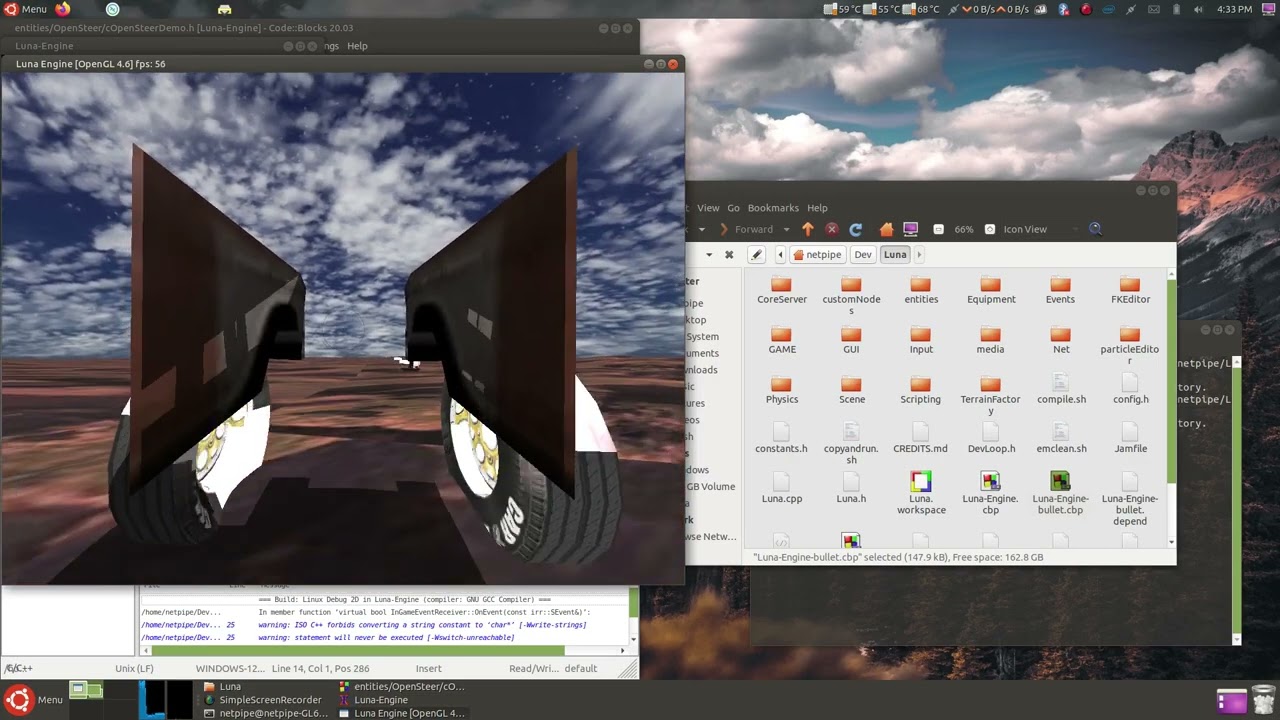1280x720 pixels.
Task: Open the GAME folder
Action: pos(782,341)
